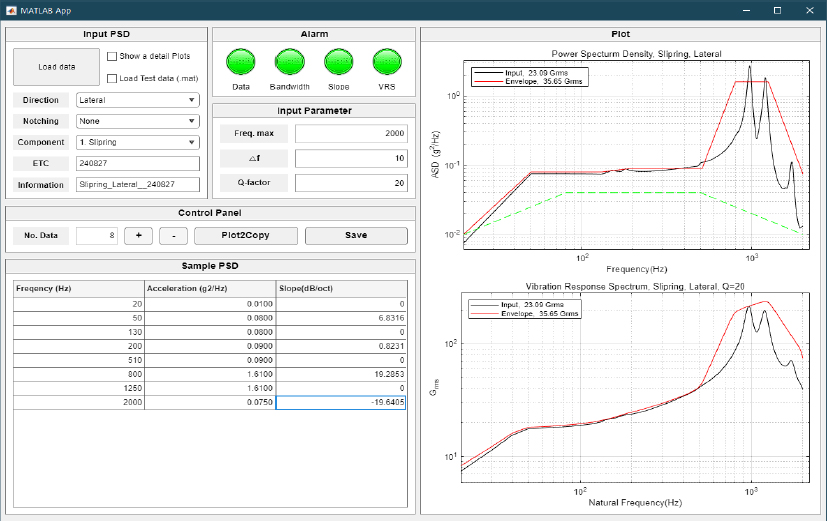Click the green Data alarm lamp

tap(241, 62)
